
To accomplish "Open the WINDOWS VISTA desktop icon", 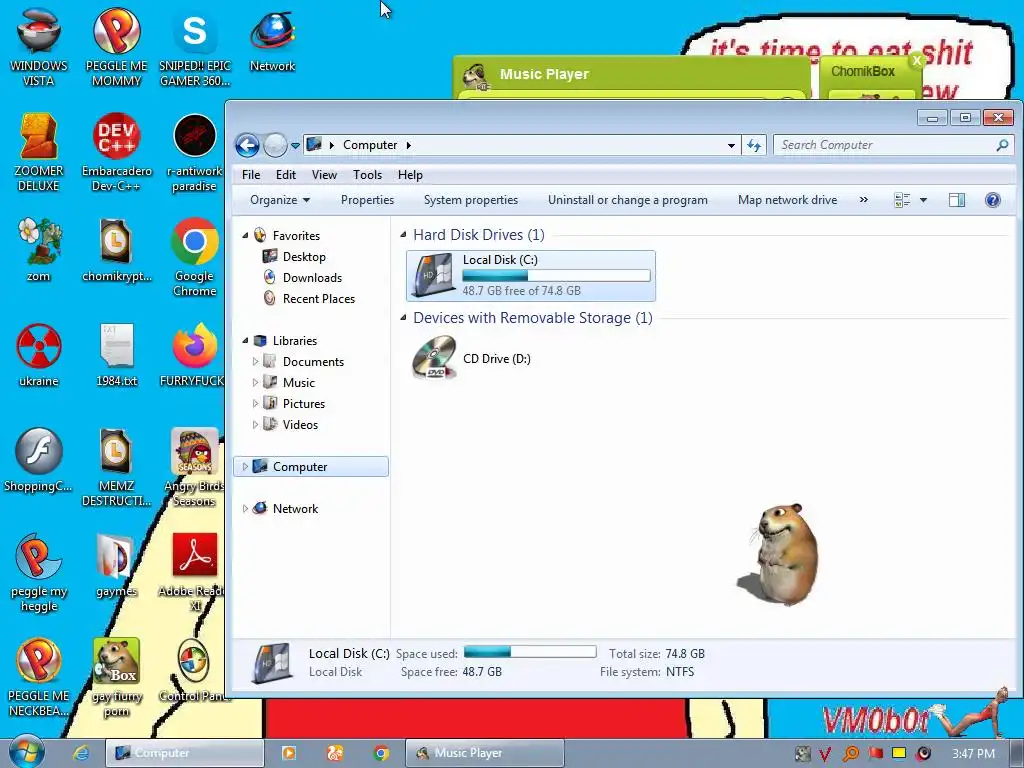I will point(39,47).
